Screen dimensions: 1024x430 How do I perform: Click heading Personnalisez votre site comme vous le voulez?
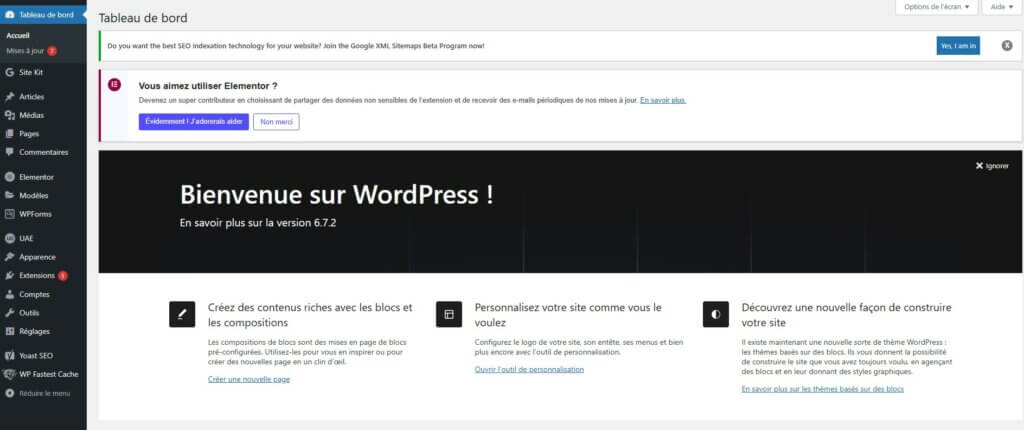tap(568, 315)
